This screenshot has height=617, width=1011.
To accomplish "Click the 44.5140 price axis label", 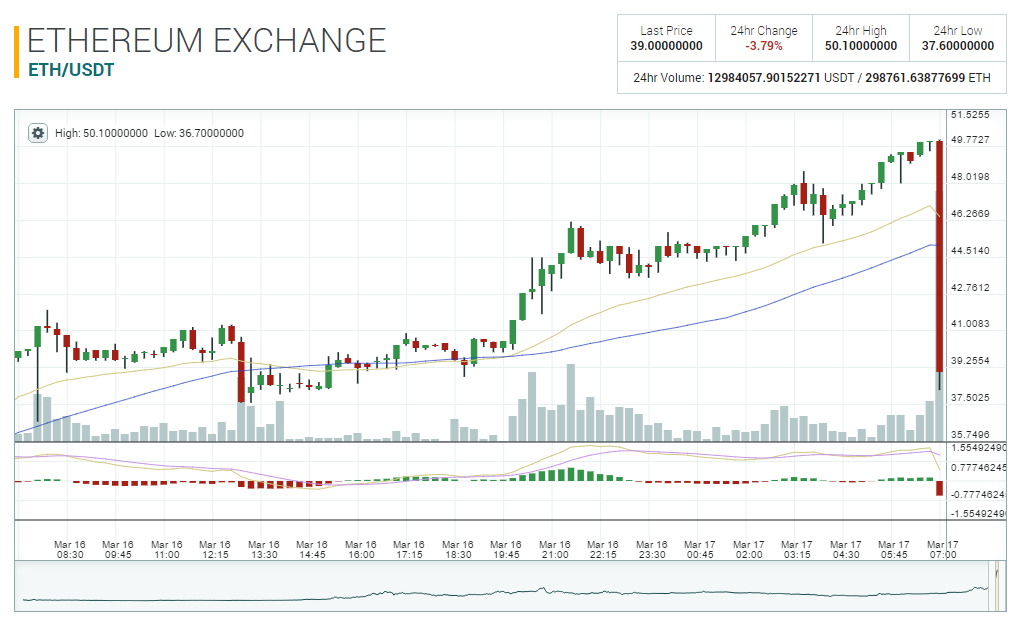I will (x=969, y=250).
